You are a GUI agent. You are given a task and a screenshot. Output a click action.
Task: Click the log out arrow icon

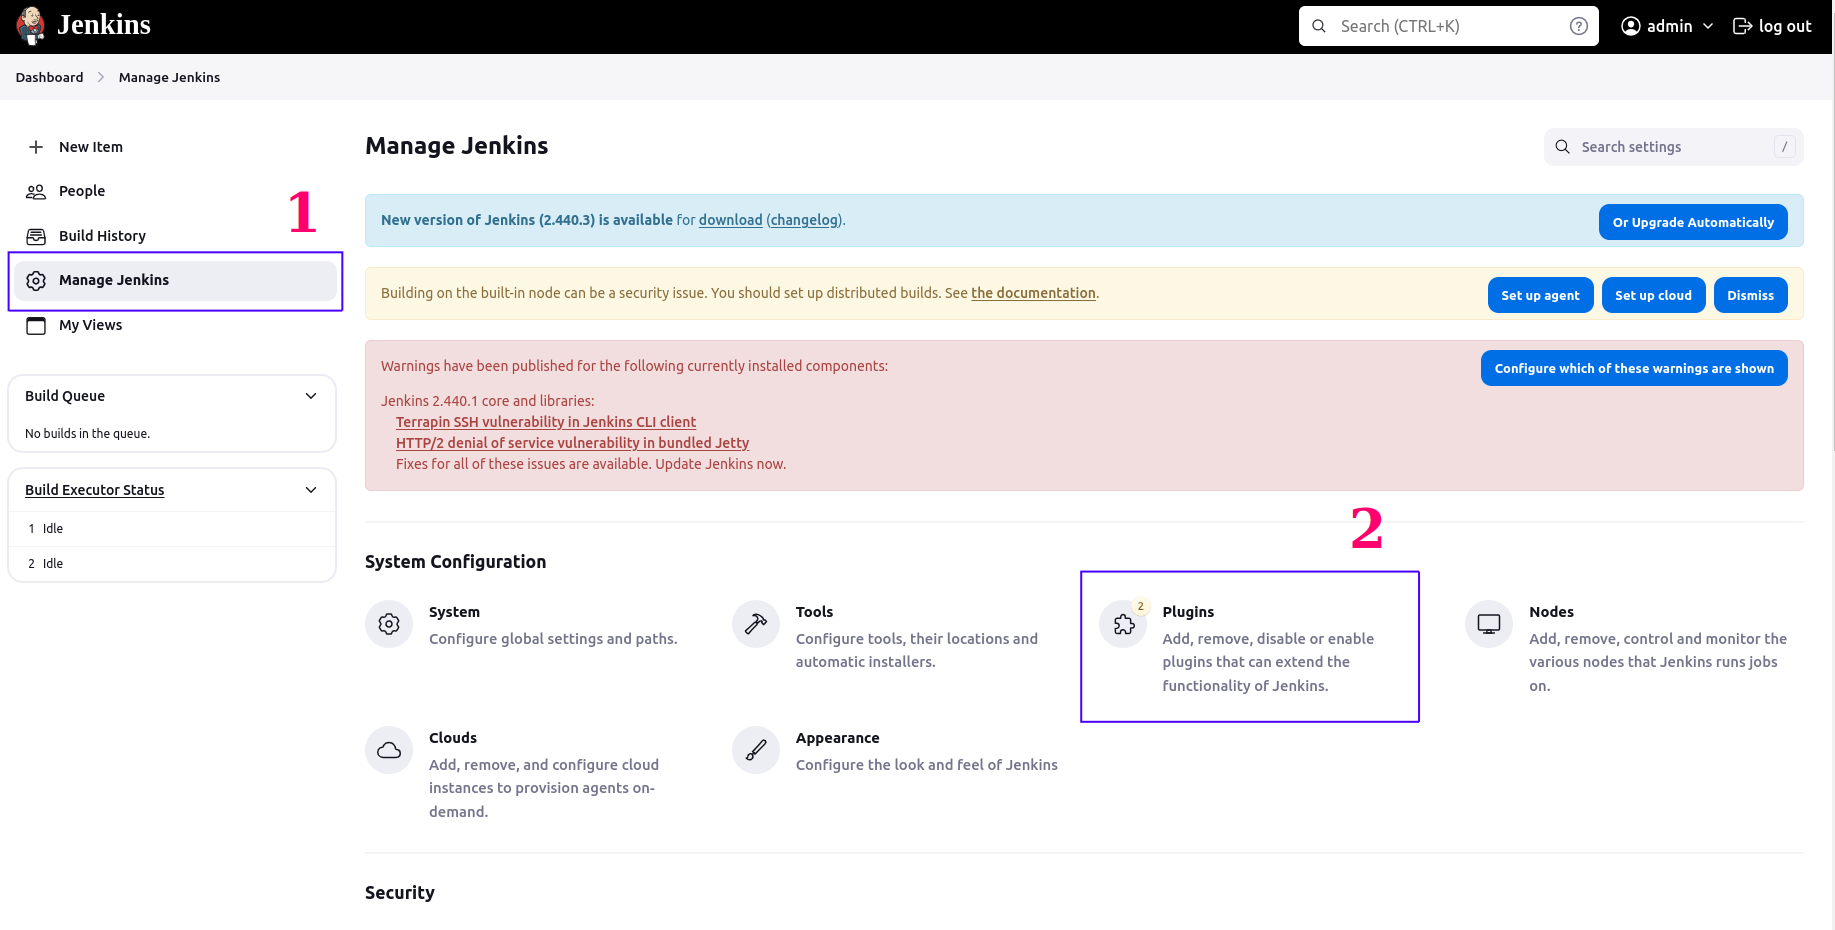1743,26
